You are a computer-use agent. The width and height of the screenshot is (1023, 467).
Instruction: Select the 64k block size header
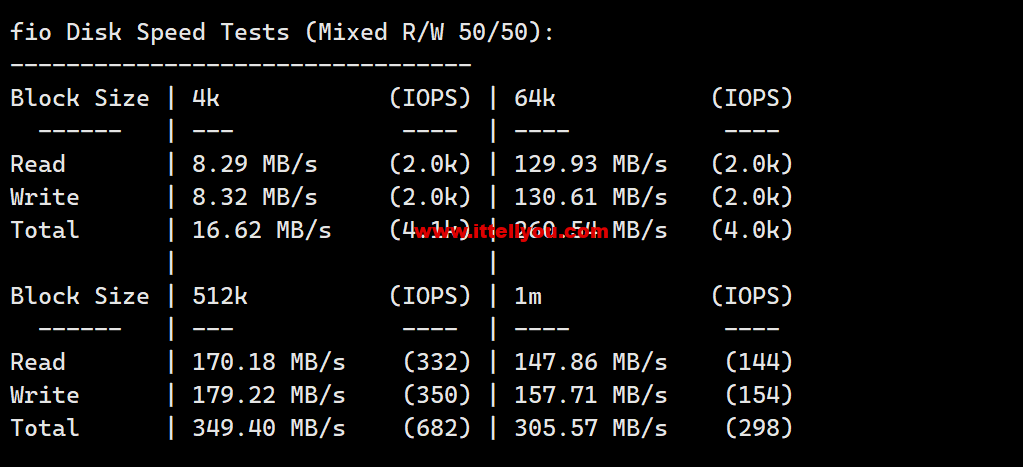coord(535,98)
